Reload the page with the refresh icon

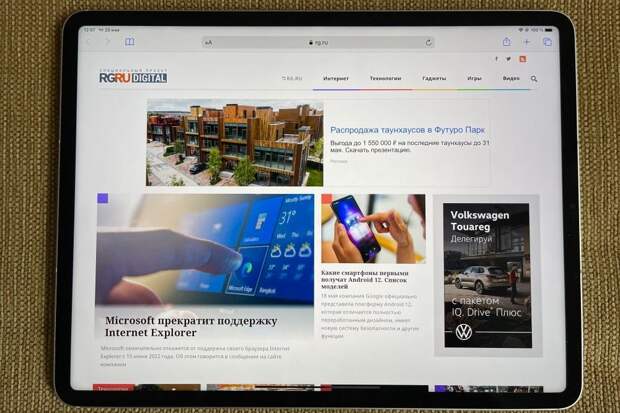point(429,42)
